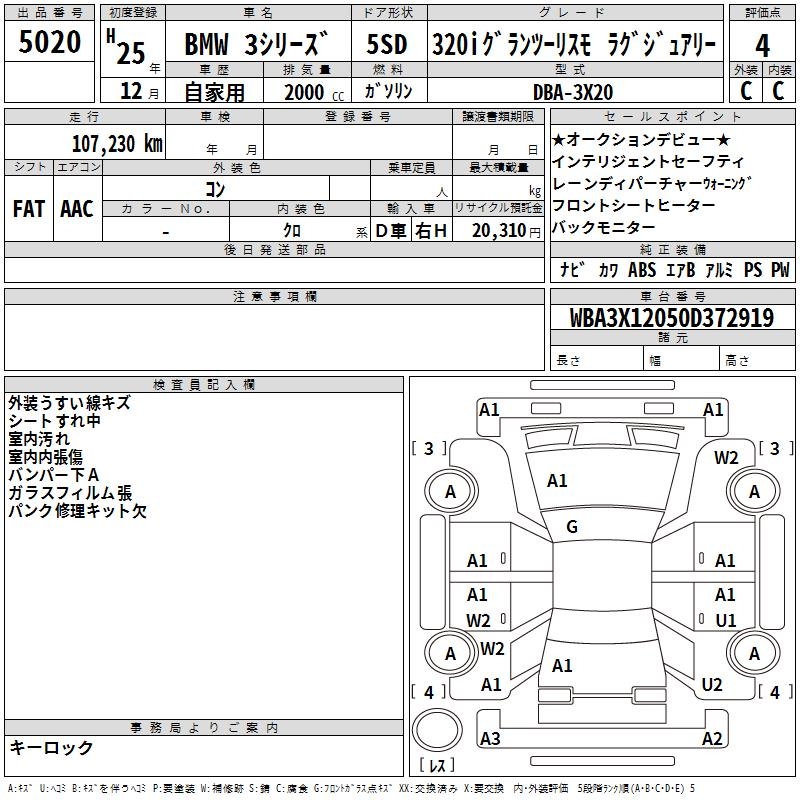The height and width of the screenshot is (800, 800).
Task: Click the A3 mark on rear bumper
Action: tap(490, 738)
